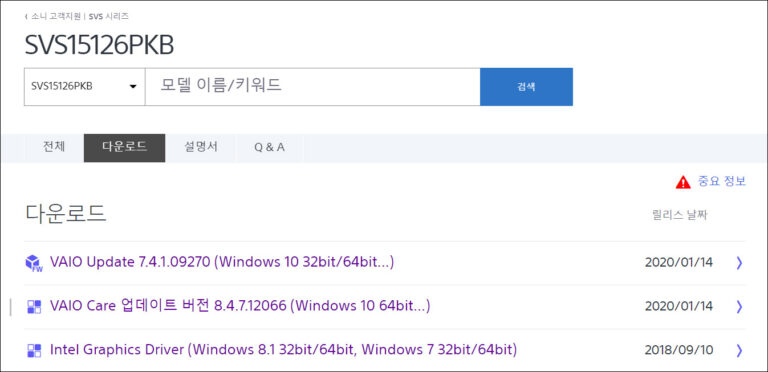This screenshot has height=372, width=768.
Task: Expand the VAIO Update row chevron
Action: (739, 263)
